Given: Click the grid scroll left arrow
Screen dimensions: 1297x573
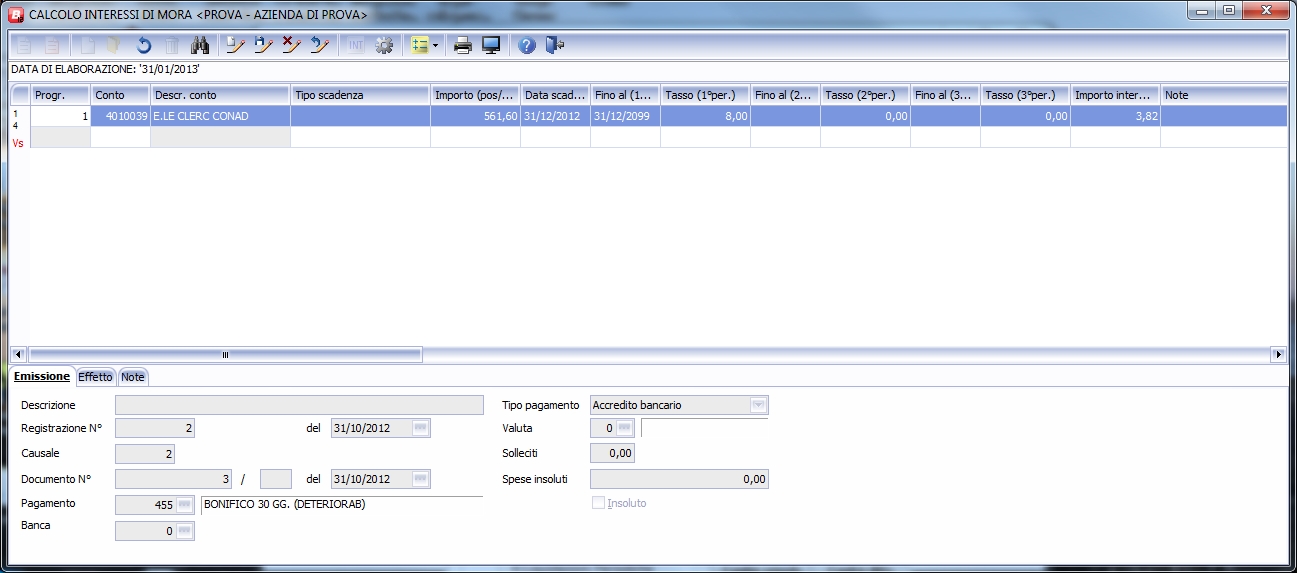Looking at the screenshot, I should (18, 354).
